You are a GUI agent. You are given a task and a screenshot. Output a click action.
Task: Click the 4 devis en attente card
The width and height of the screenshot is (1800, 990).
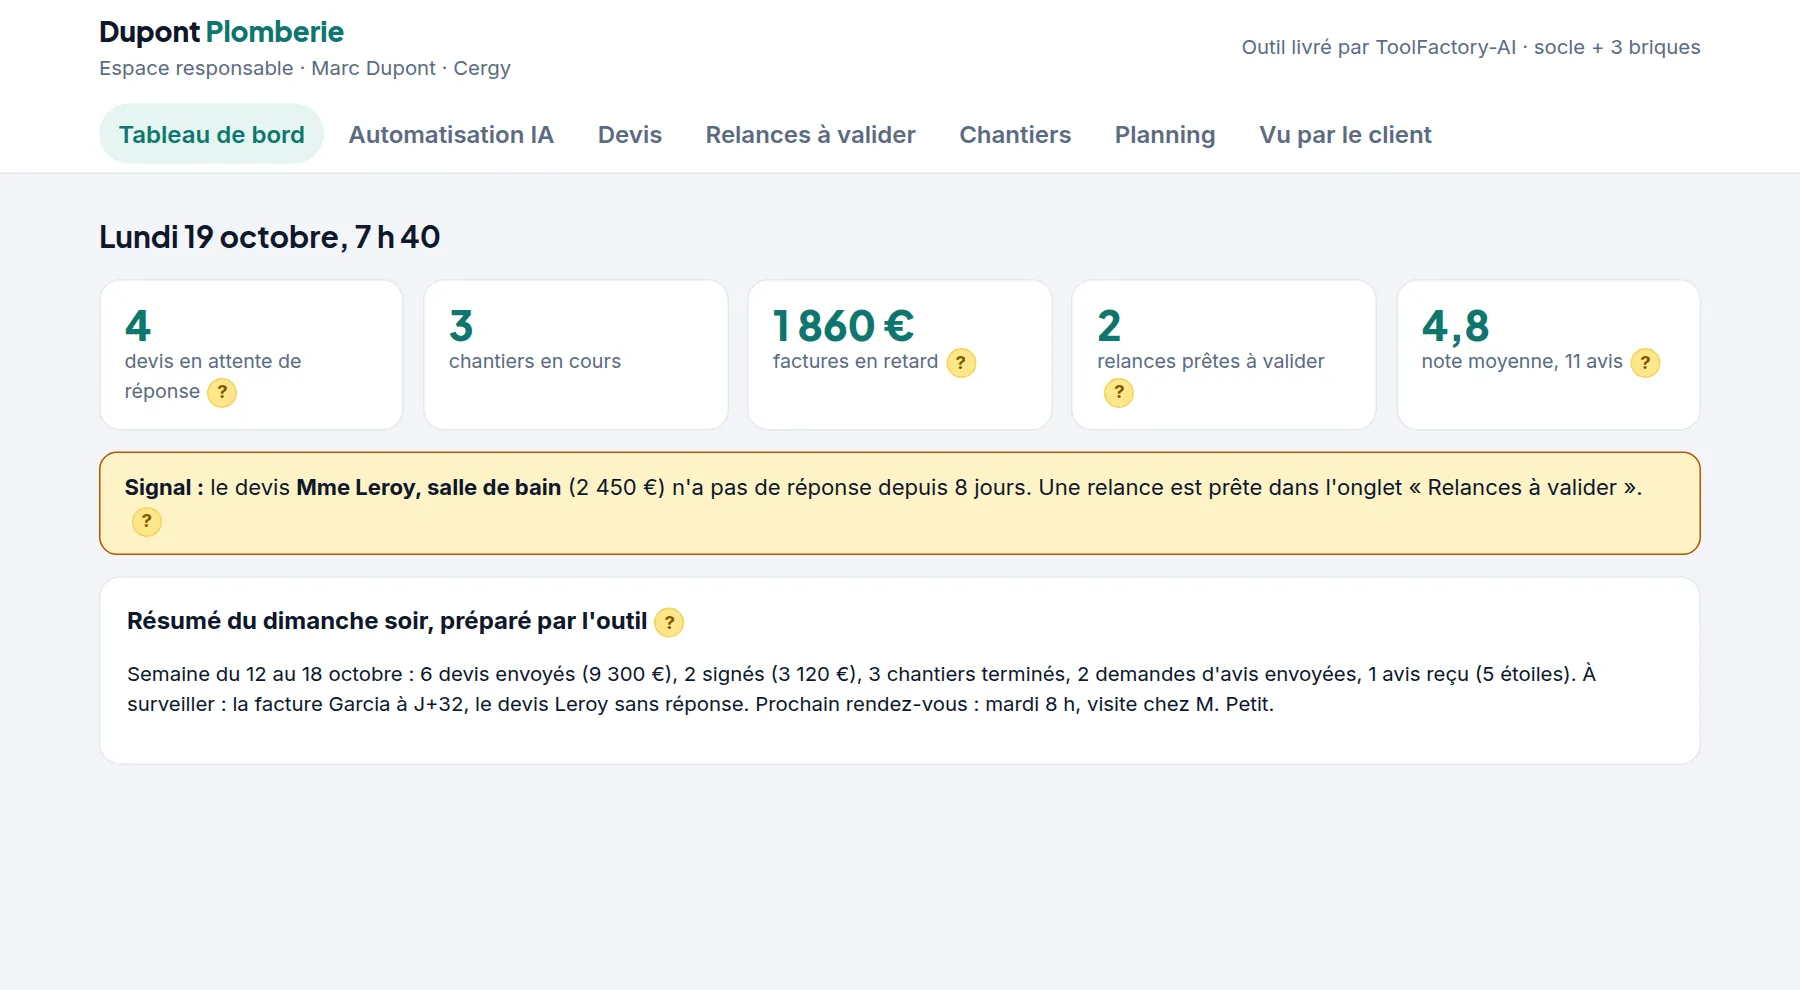pyautogui.click(x=251, y=355)
